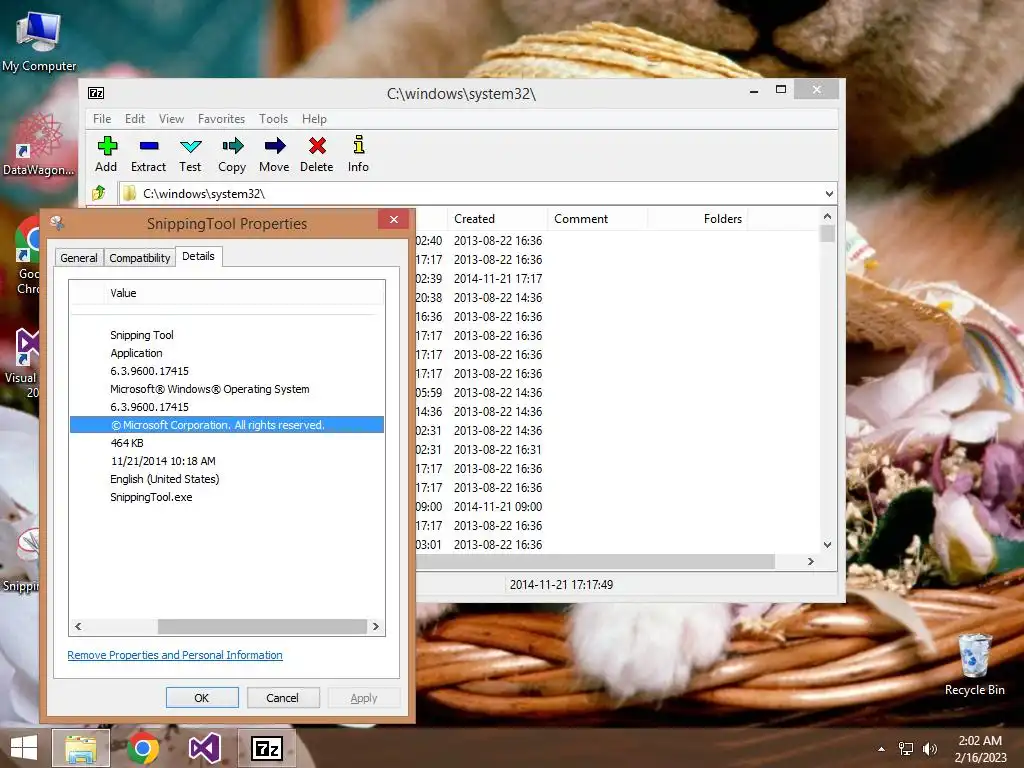Show hidden tray icons arrow

click(882, 749)
